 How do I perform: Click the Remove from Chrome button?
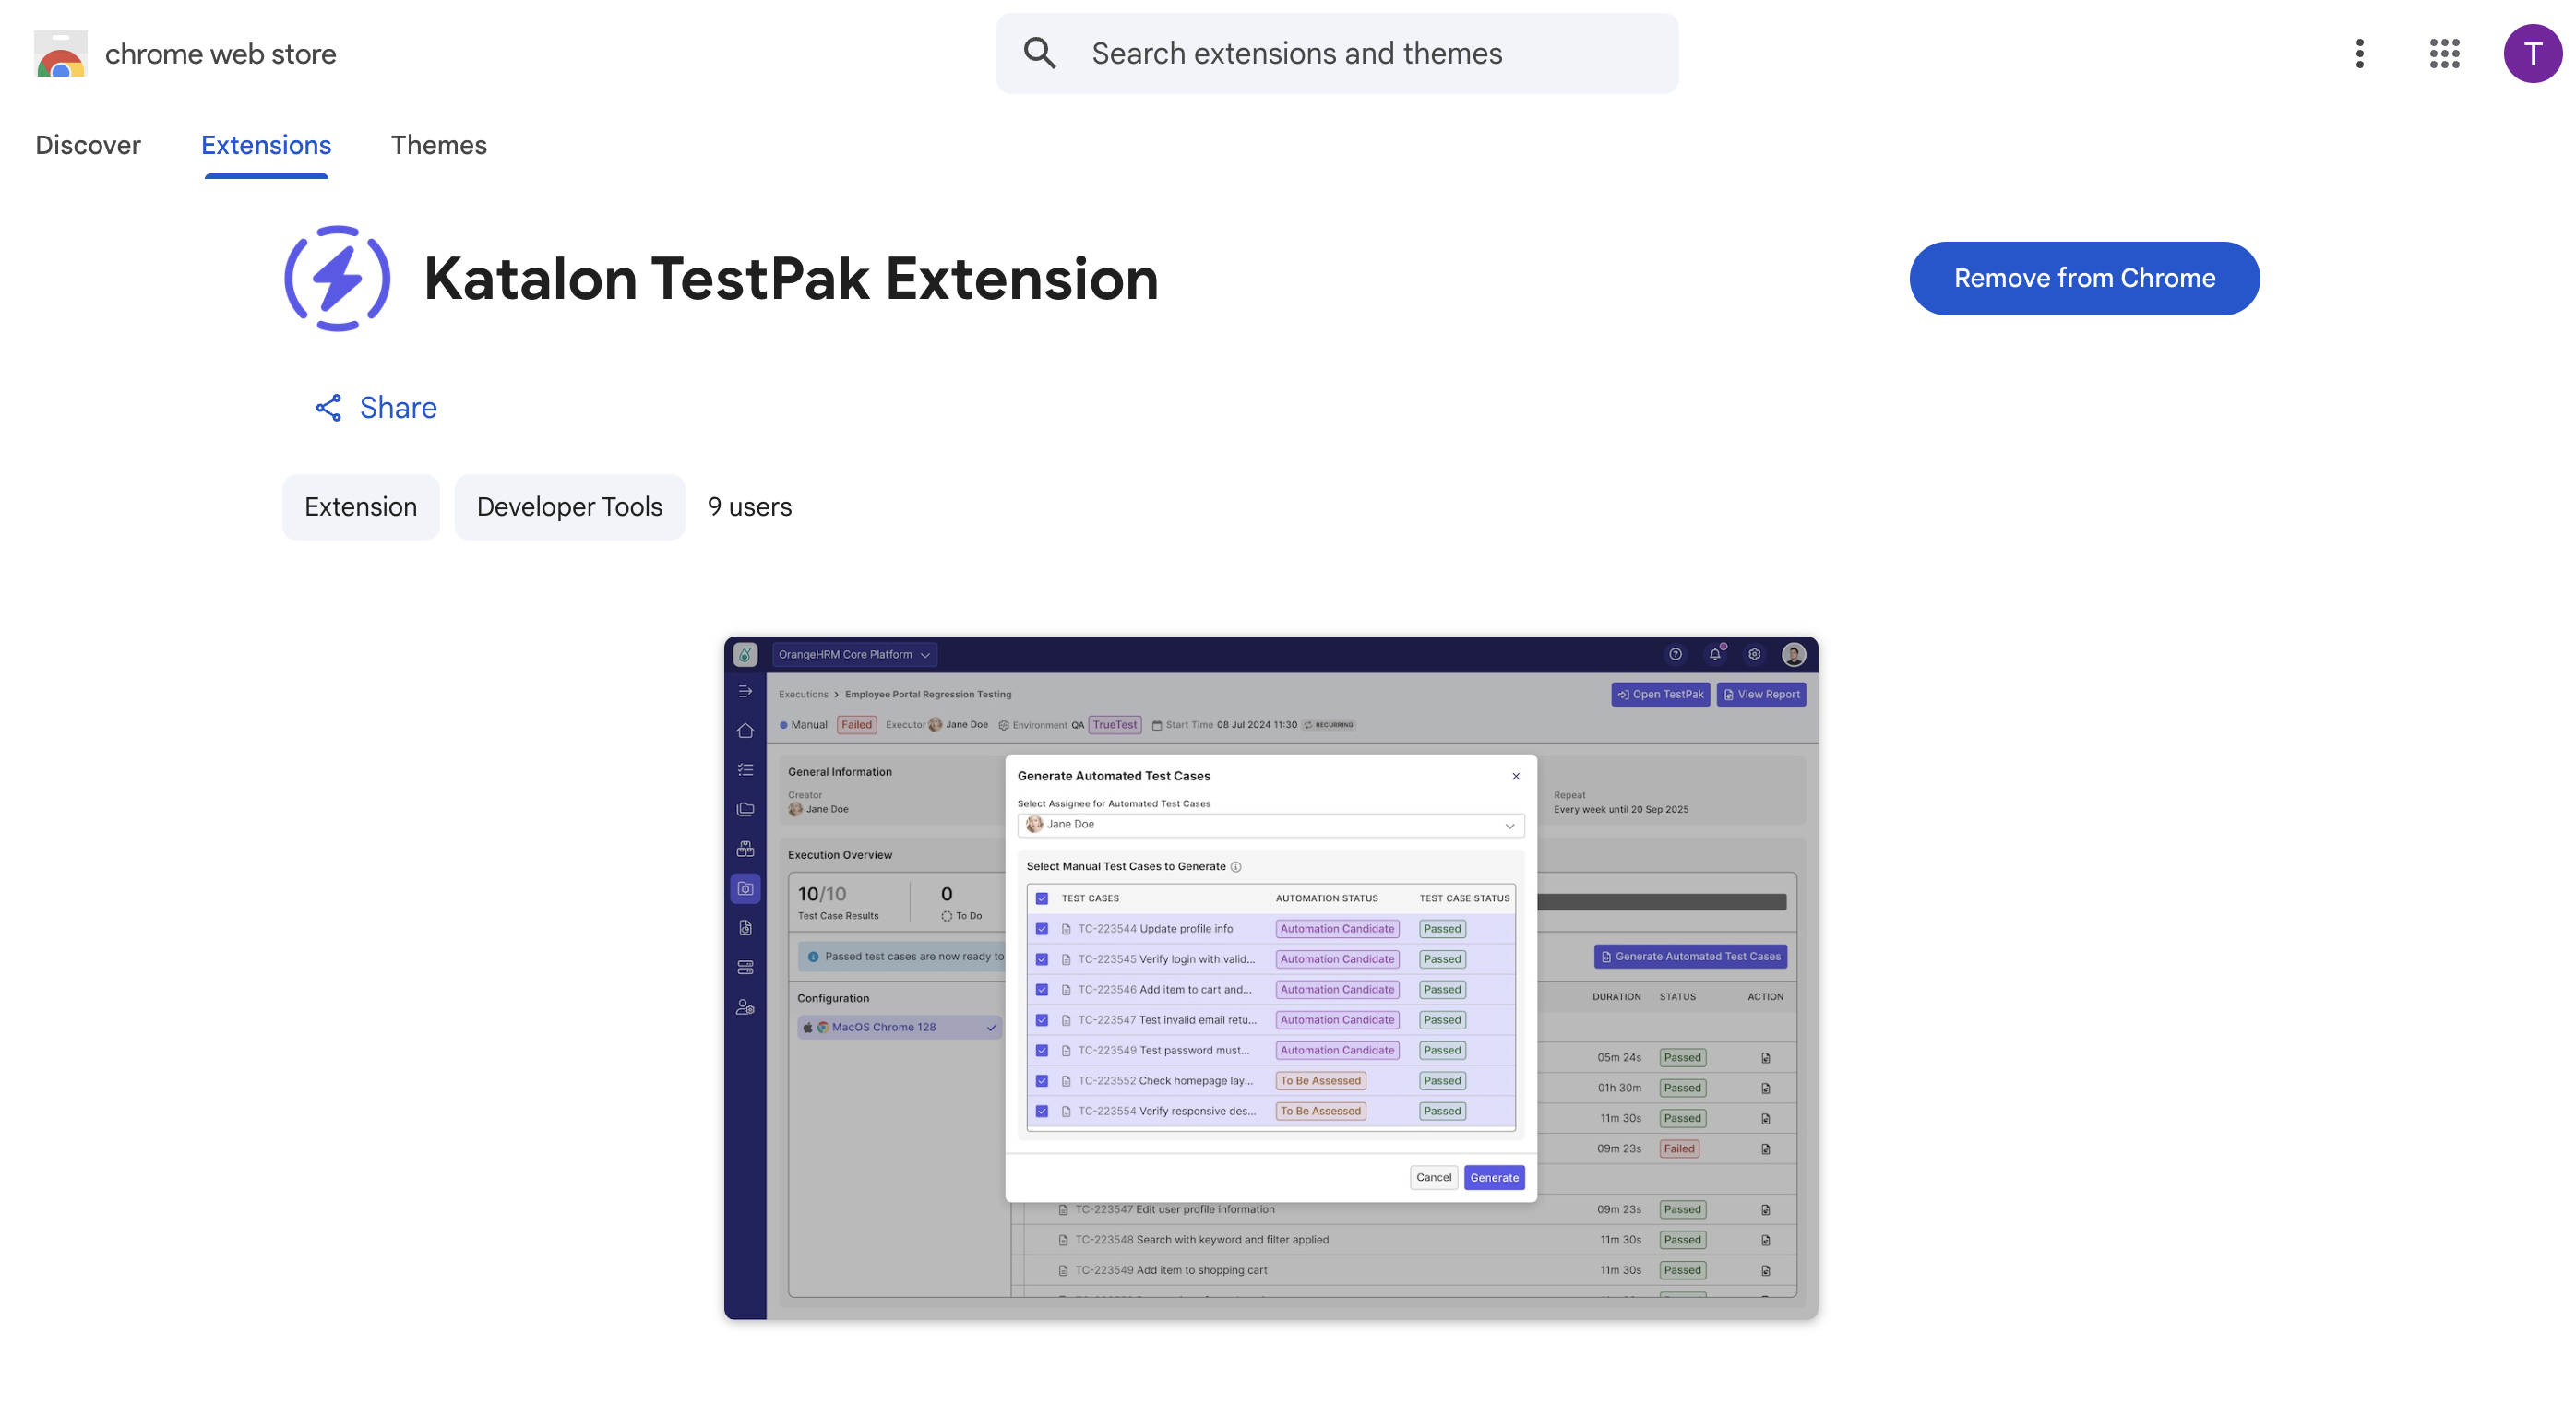coord(2083,278)
